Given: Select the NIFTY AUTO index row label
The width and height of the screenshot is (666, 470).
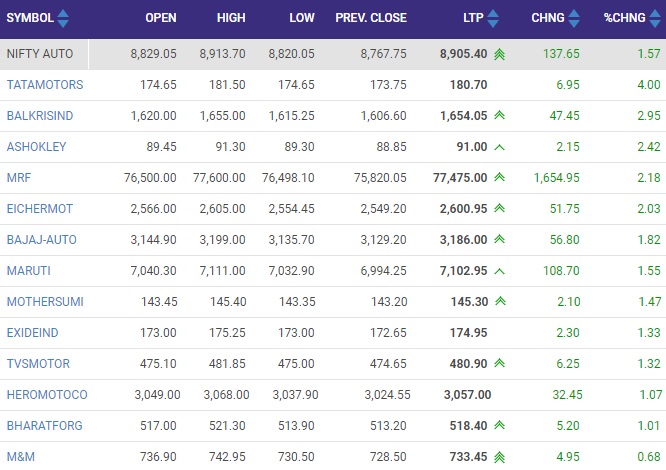Looking at the screenshot, I should point(40,53).
